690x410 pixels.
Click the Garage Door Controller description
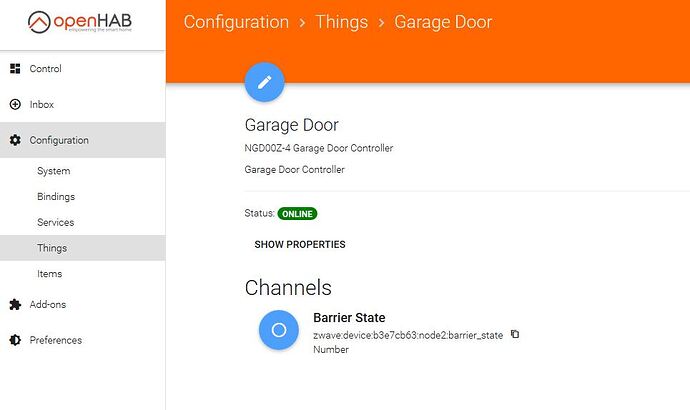[x=294, y=169]
